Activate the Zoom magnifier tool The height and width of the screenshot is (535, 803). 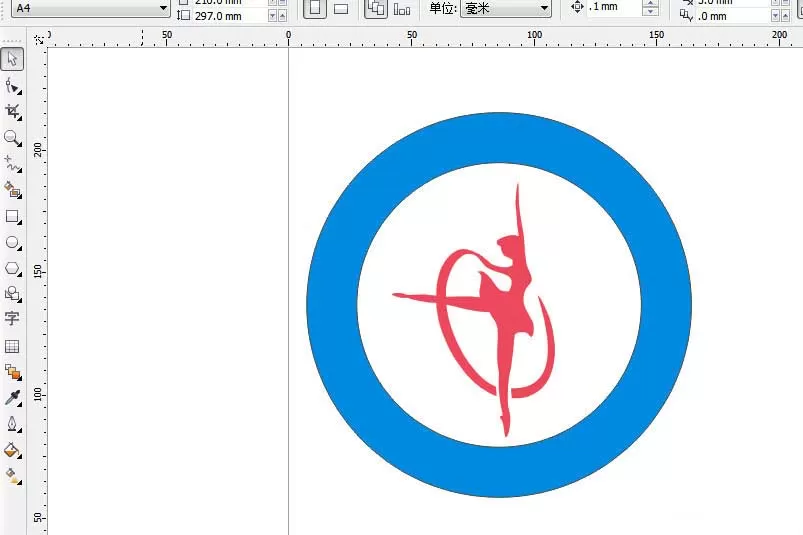click(12, 138)
